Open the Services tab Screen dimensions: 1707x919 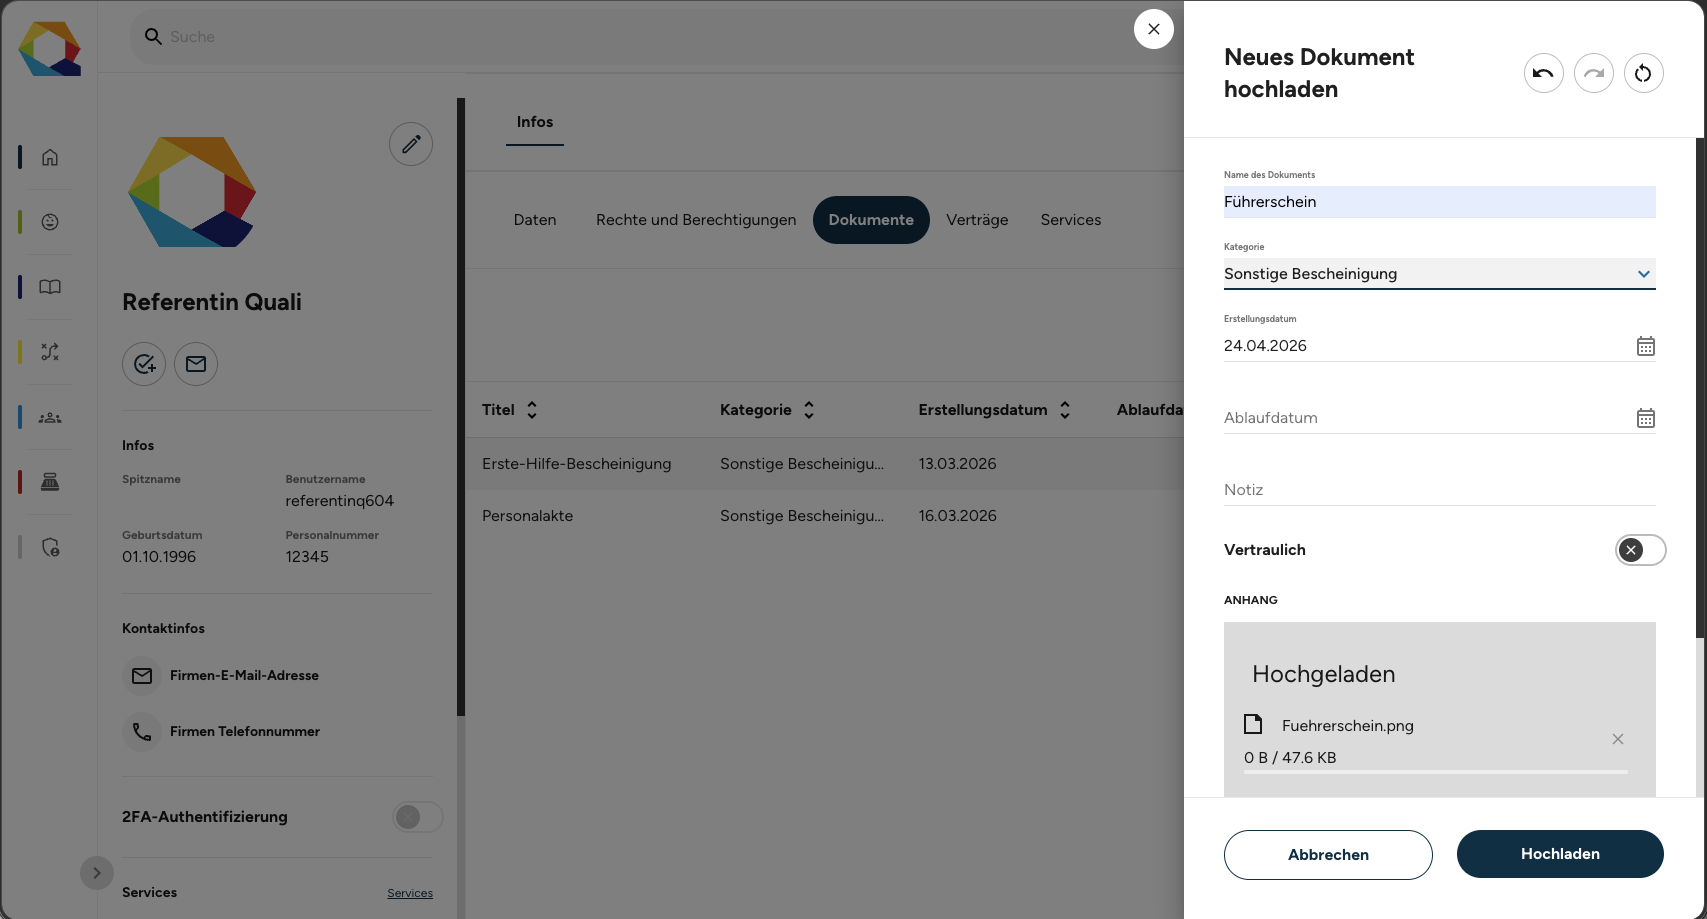pyautogui.click(x=1071, y=220)
